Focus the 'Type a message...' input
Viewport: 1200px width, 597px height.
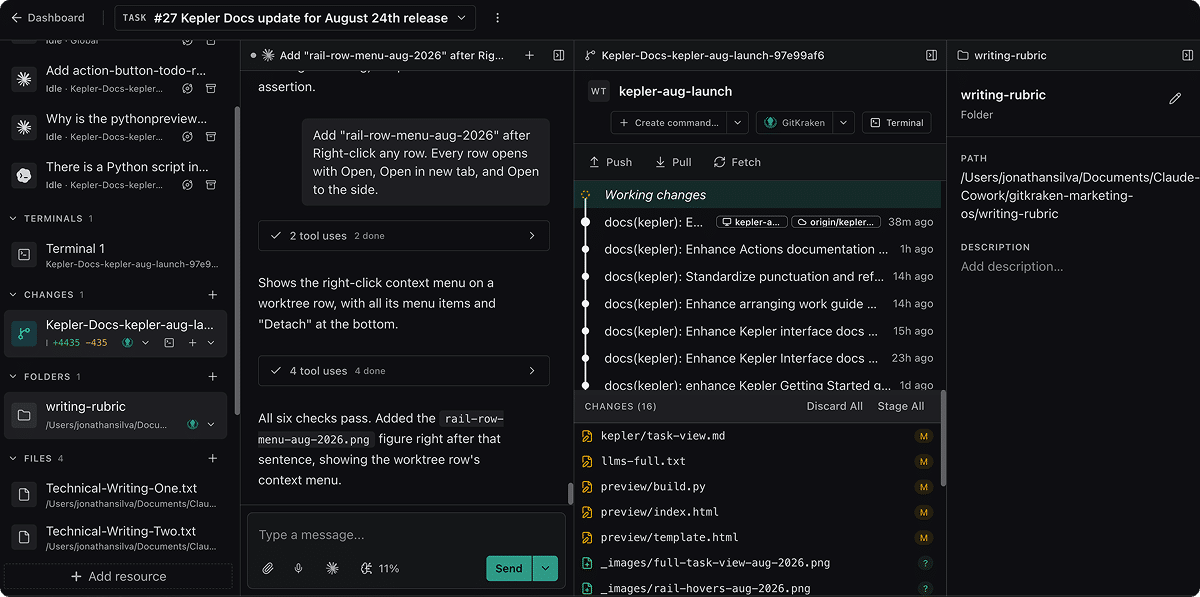pyautogui.click(x=405, y=535)
